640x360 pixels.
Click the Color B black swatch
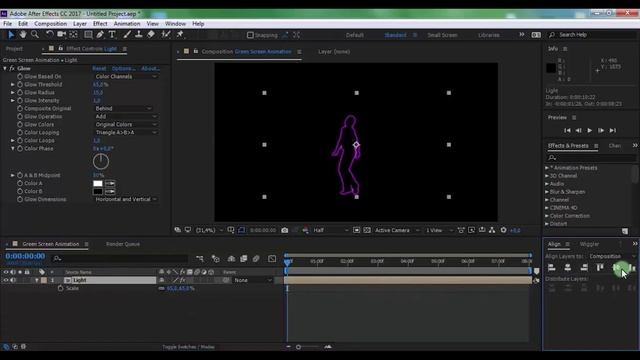[98, 191]
